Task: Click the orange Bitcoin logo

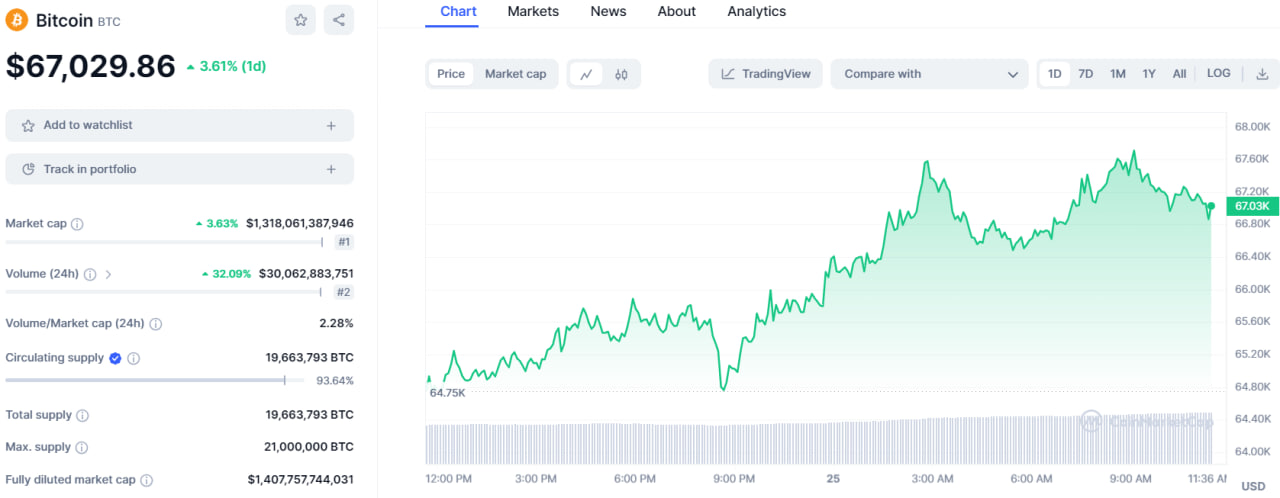Action: [17, 20]
